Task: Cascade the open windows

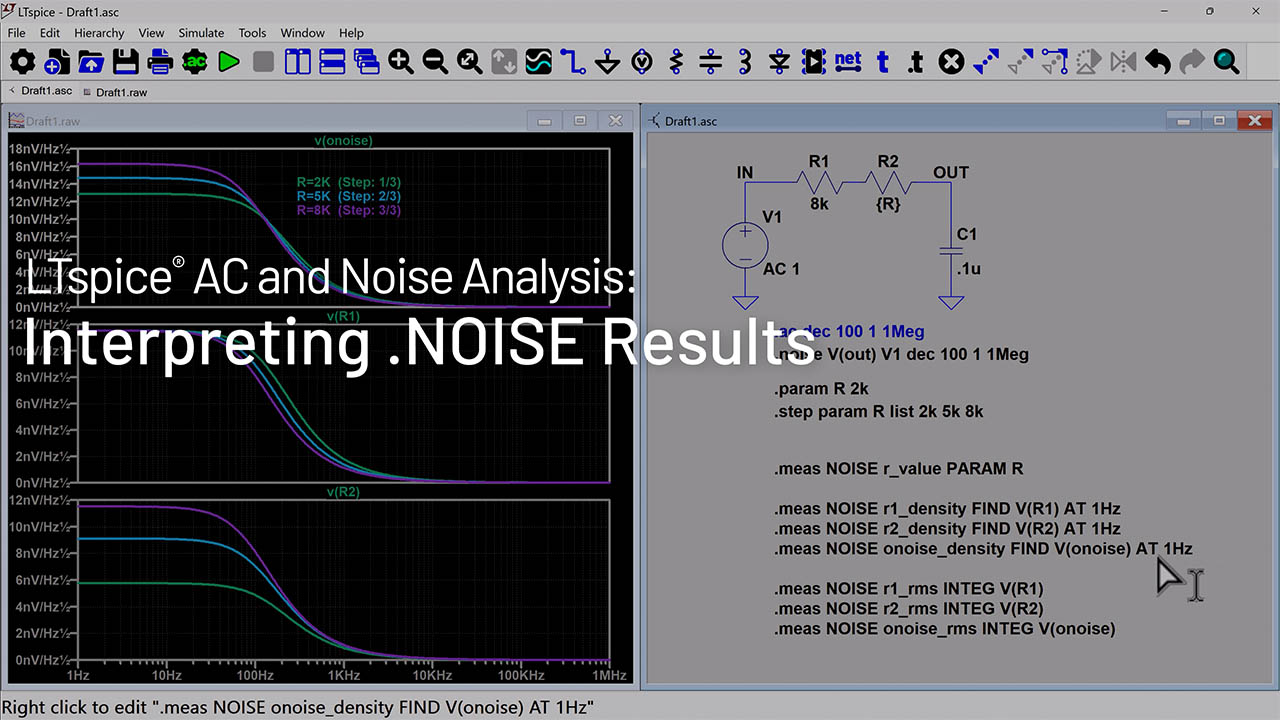Action: click(367, 62)
